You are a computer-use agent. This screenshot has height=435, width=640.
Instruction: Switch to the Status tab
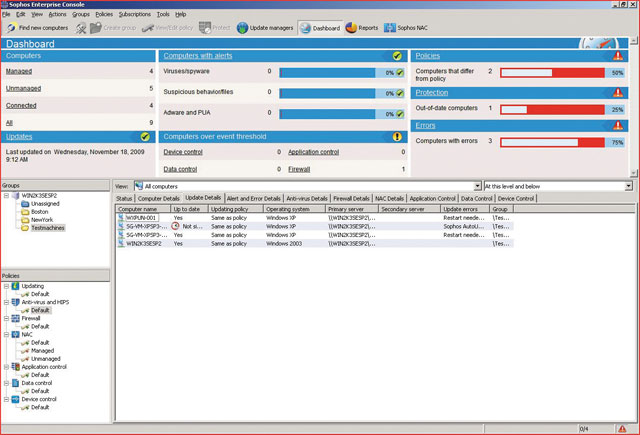(x=124, y=198)
